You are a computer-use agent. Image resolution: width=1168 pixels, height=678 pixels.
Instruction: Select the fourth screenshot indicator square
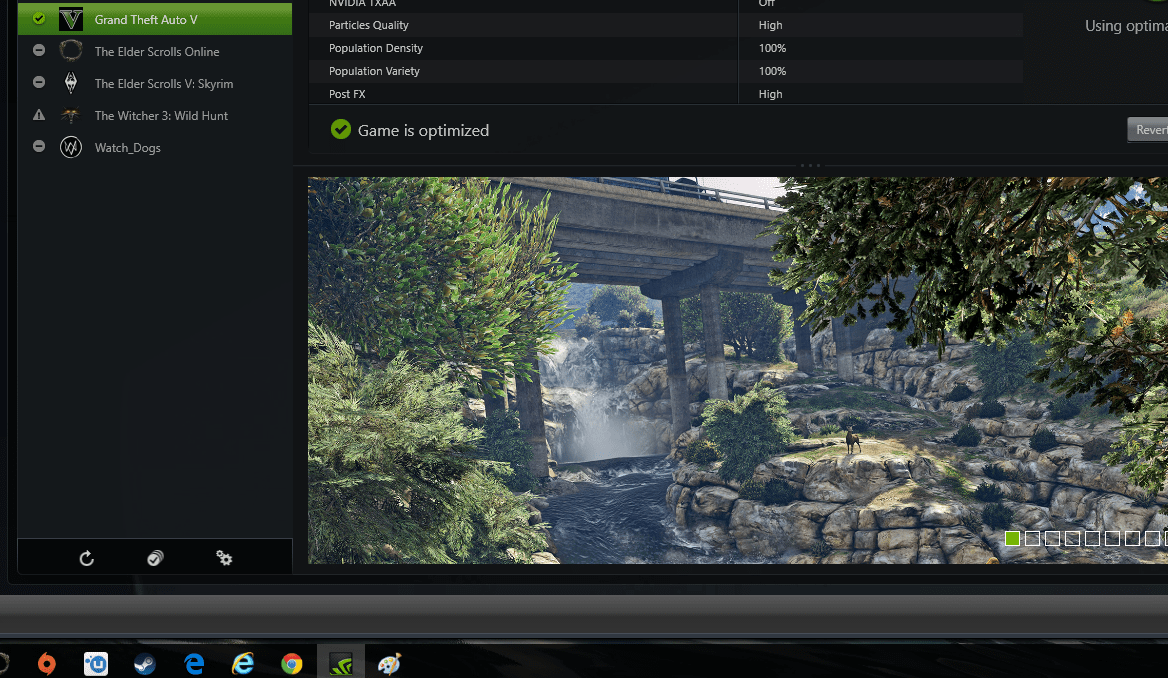tap(1072, 538)
